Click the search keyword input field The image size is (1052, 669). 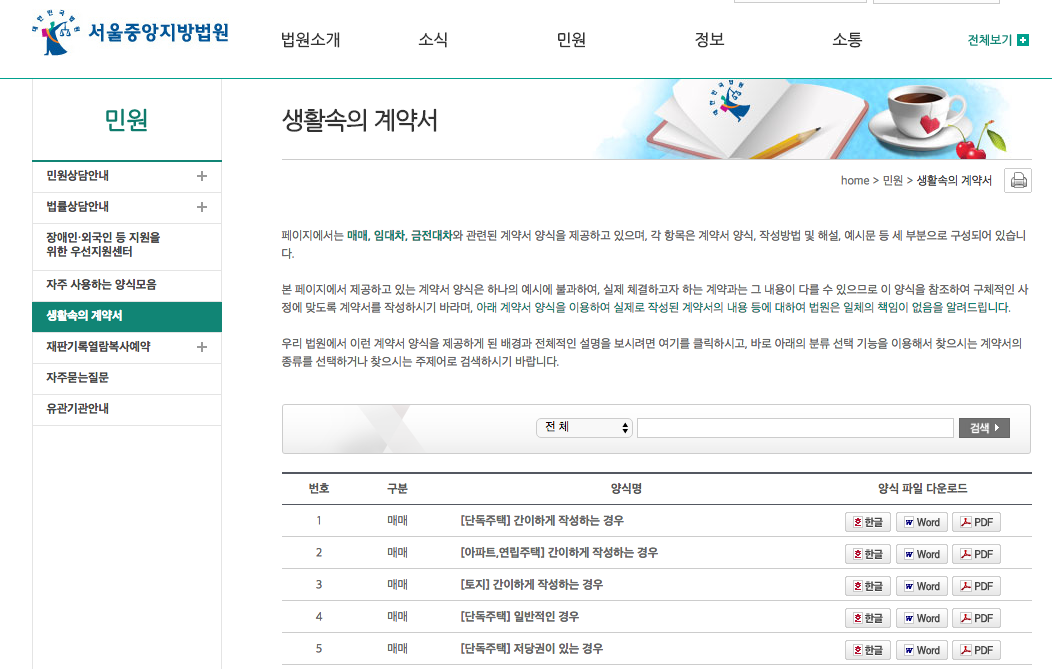[x=795, y=428]
